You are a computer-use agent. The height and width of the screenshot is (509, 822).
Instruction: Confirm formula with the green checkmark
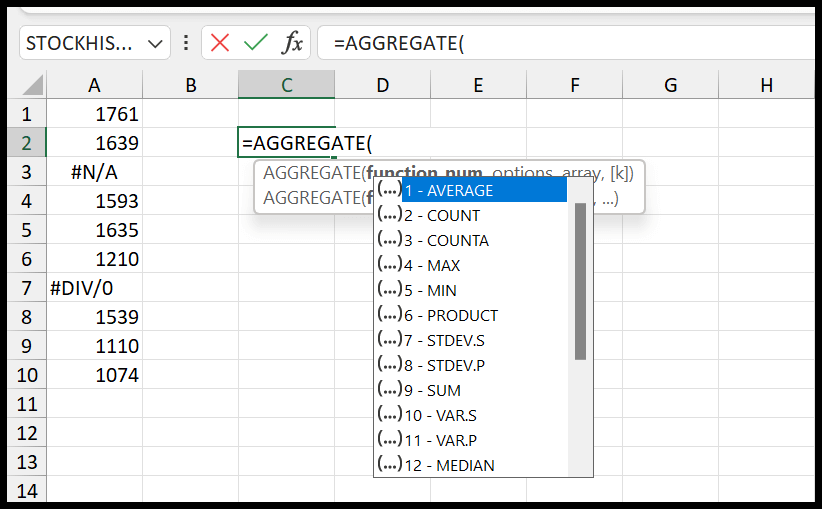click(x=256, y=42)
